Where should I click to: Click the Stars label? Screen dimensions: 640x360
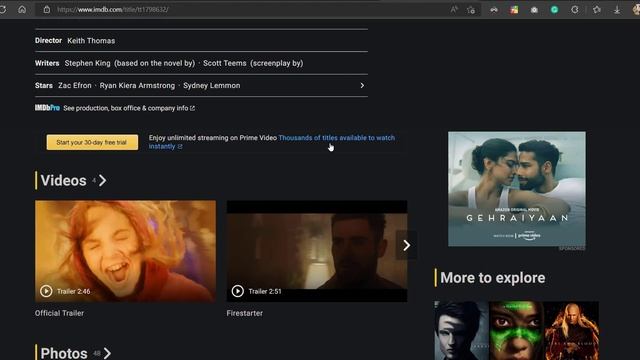click(44, 86)
